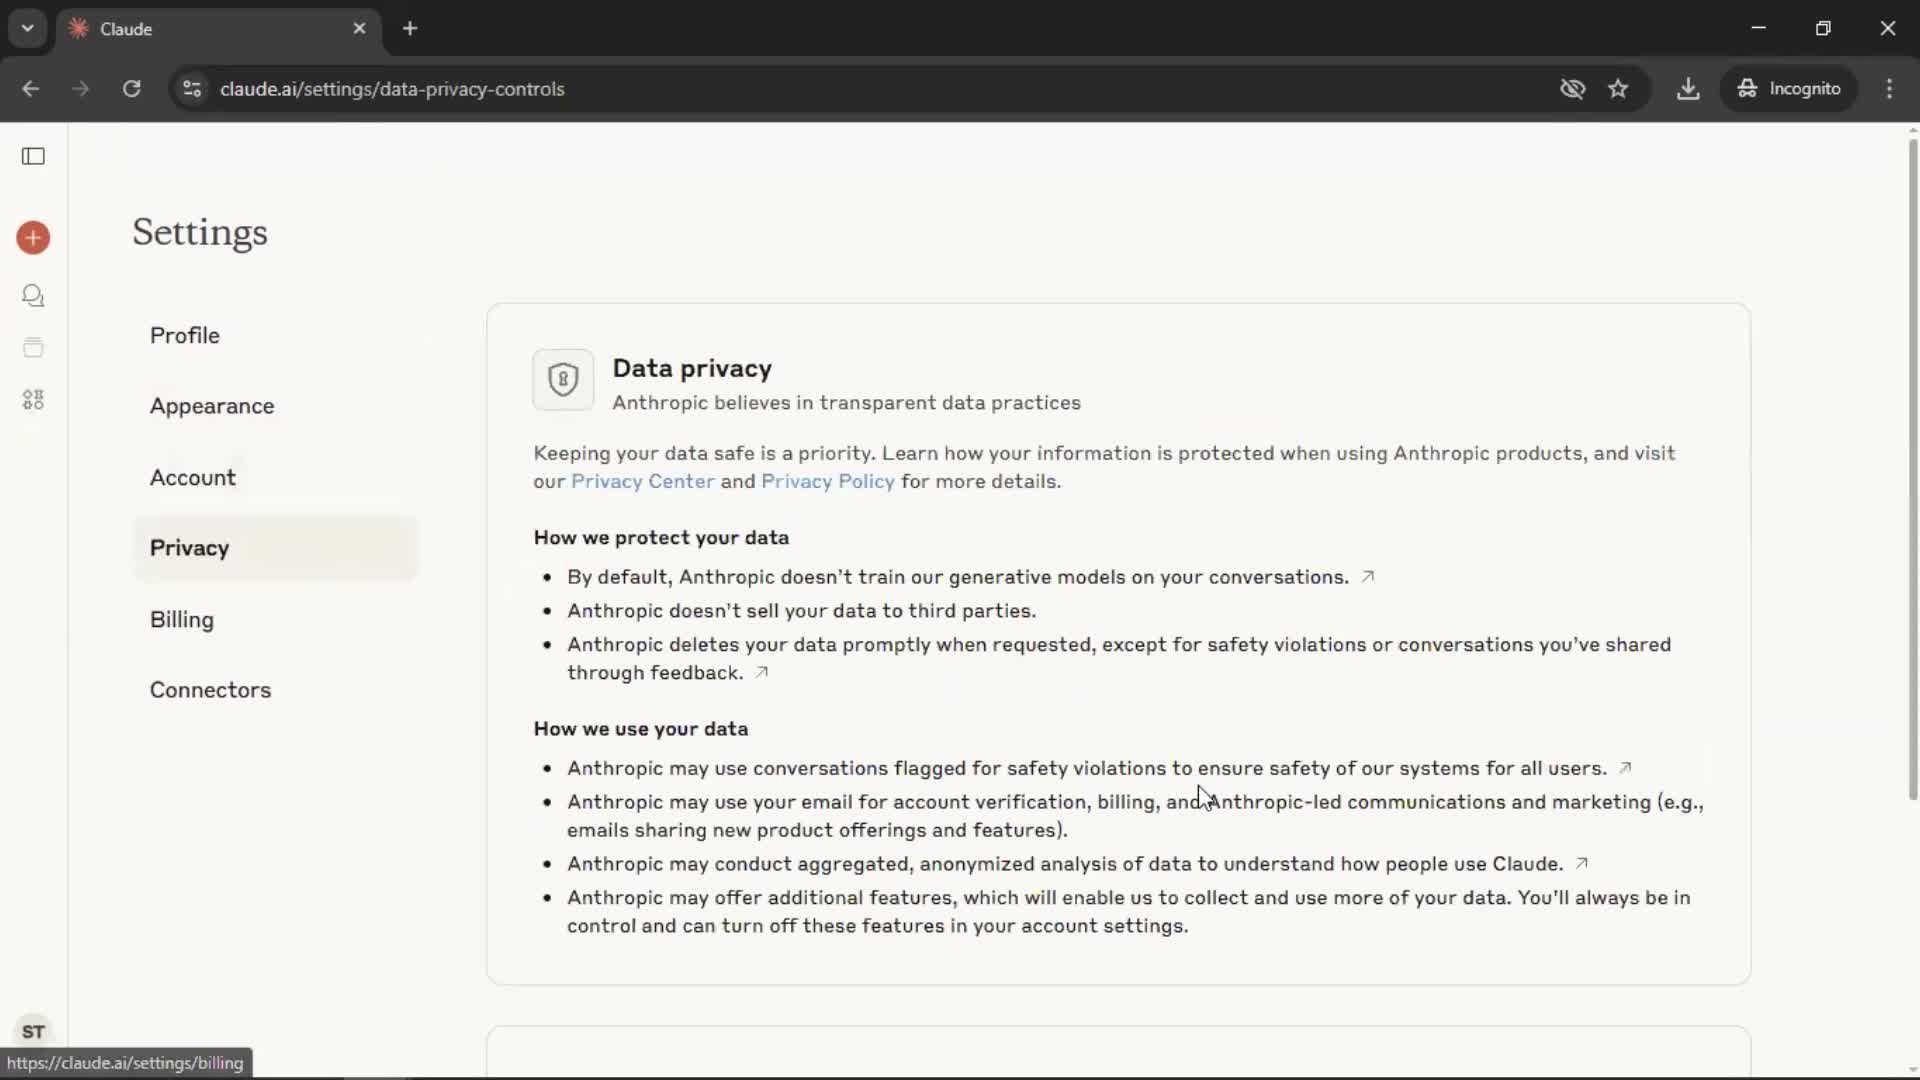The width and height of the screenshot is (1920, 1080).
Task: Start a new chat with the red plus icon
Action: click(x=33, y=238)
